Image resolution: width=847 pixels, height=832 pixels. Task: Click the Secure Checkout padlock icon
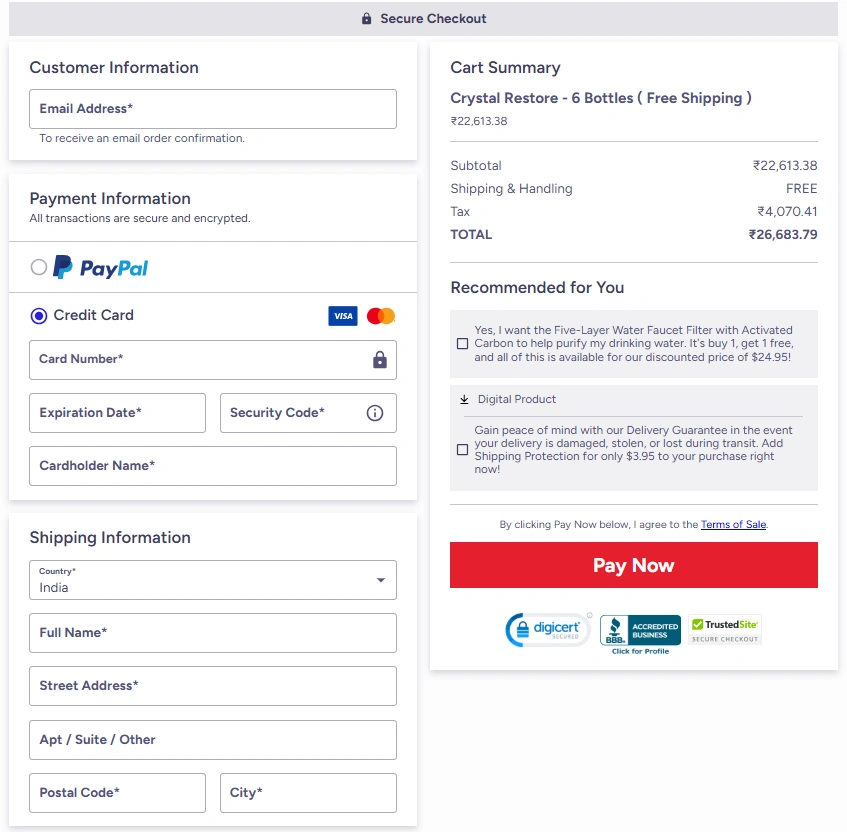(x=366, y=18)
